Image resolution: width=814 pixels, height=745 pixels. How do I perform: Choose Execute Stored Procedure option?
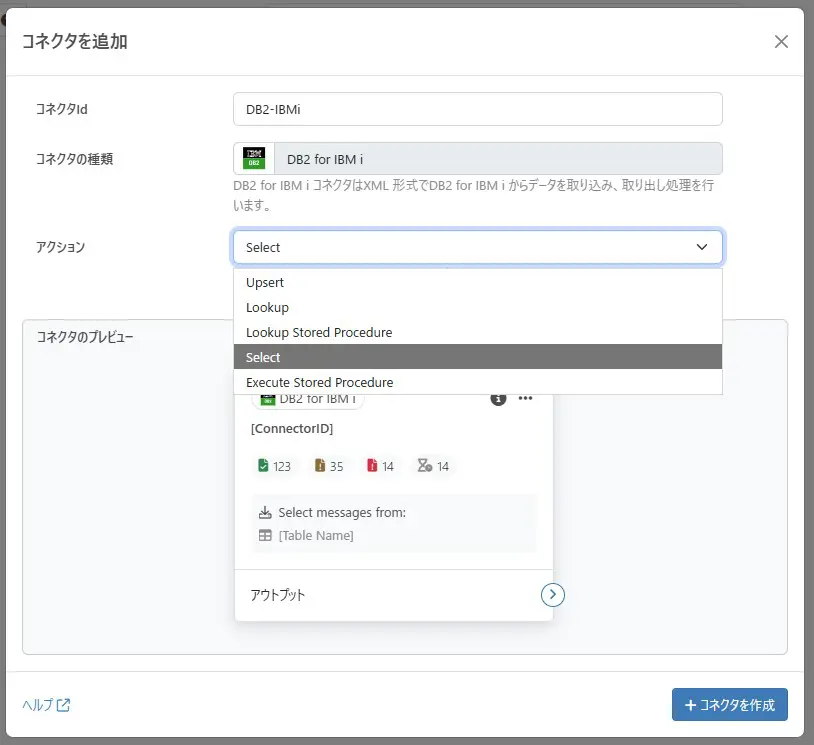click(478, 382)
